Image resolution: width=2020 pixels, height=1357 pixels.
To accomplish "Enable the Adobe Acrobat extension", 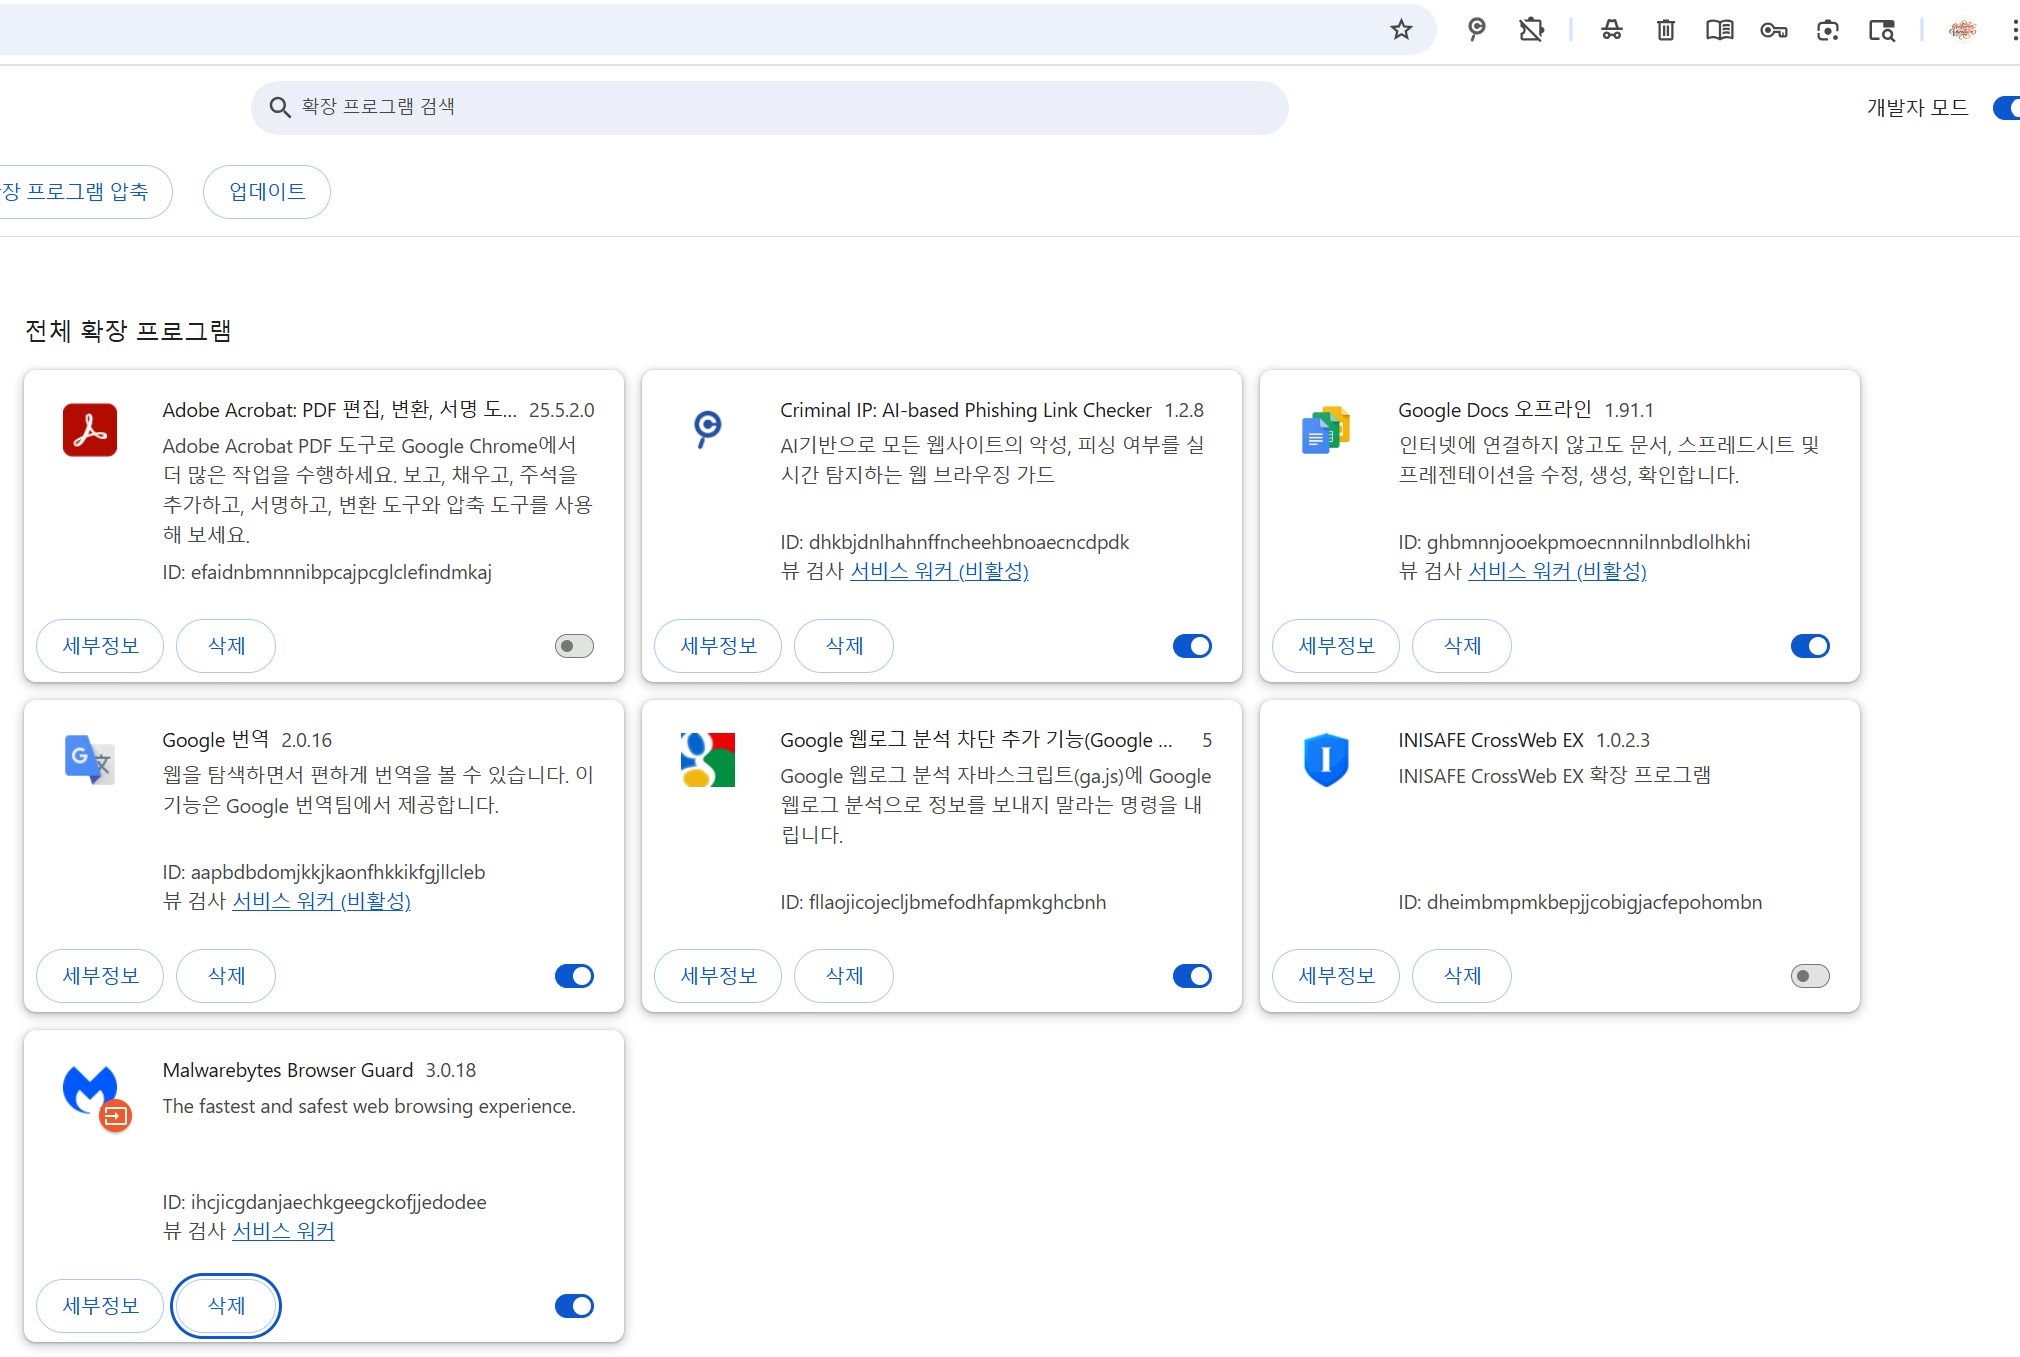I will click(574, 646).
